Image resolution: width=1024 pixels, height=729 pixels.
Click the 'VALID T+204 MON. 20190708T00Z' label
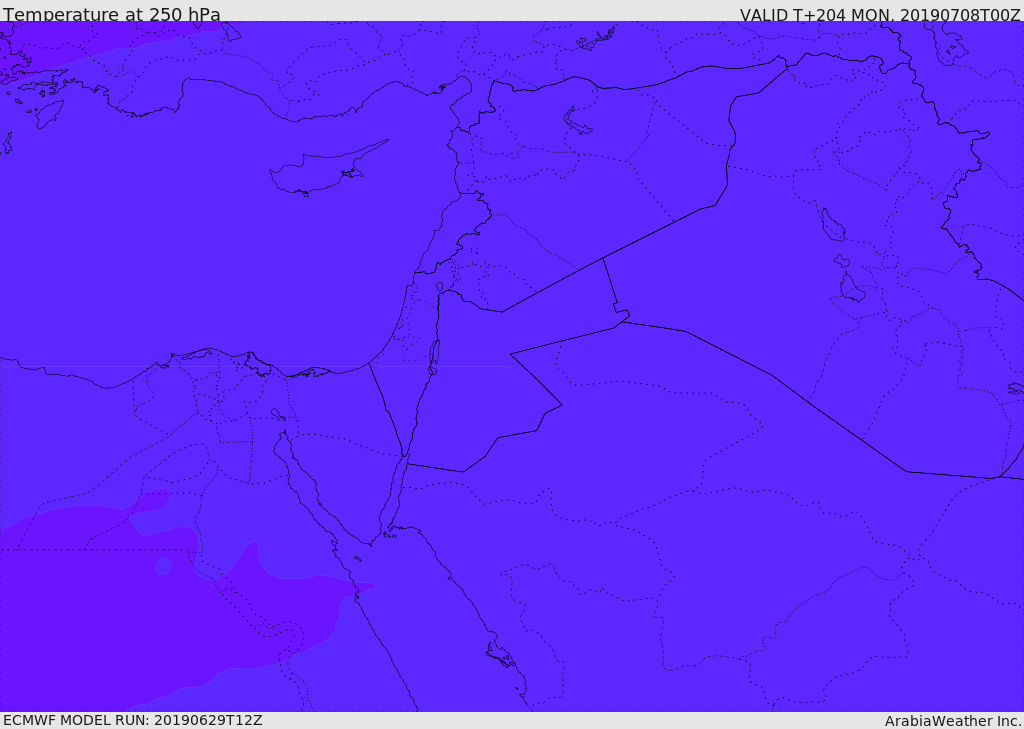pyautogui.click(x=880, y=14)
